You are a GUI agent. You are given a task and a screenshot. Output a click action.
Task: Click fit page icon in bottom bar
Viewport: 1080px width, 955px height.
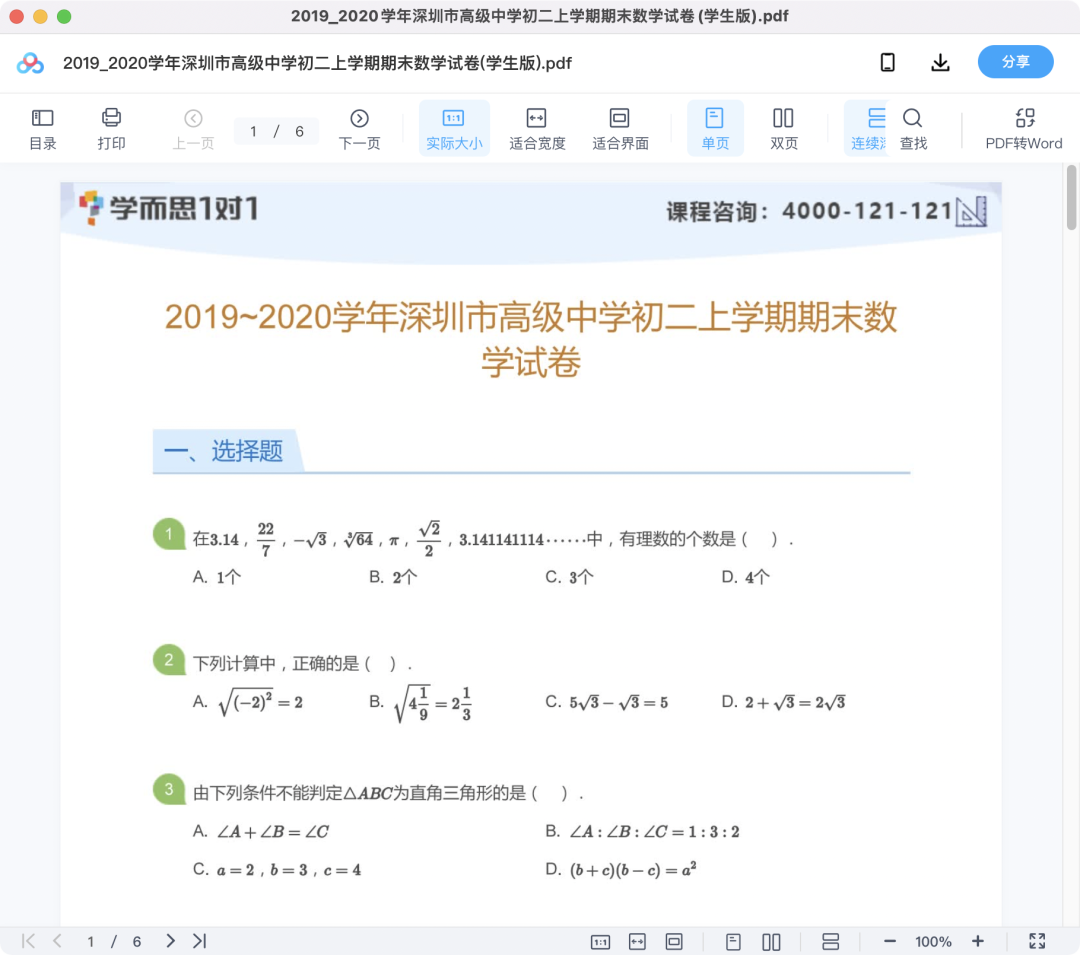[674, 941]
